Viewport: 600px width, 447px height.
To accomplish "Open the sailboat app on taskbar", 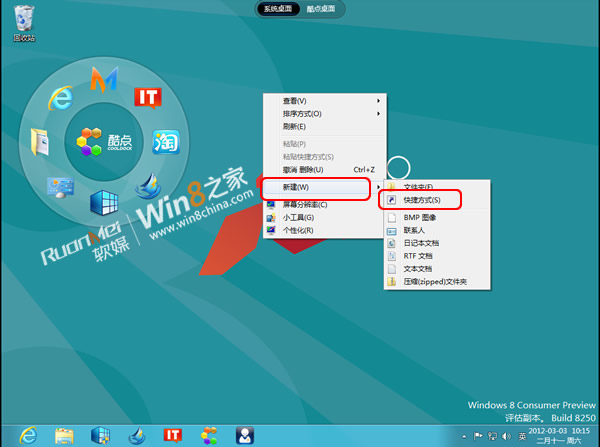I will [137, 436].
